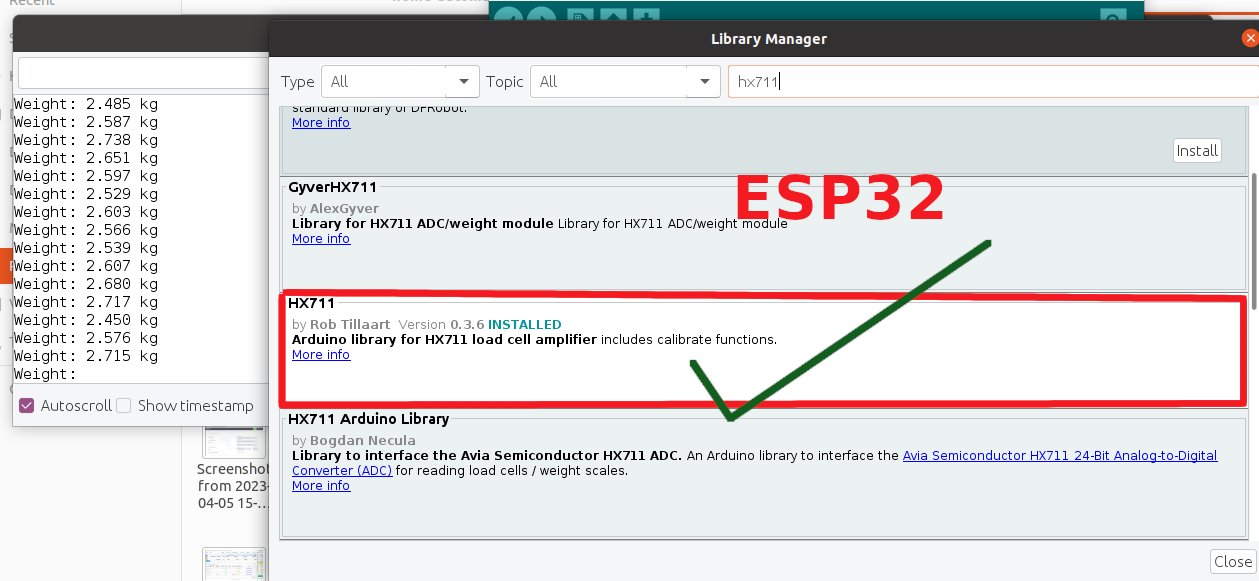Screen dimensions: 1259x581
Task: Click the serial line Weight: 2.607 kg
Action: pyautogui.click(x=86, y=265)
